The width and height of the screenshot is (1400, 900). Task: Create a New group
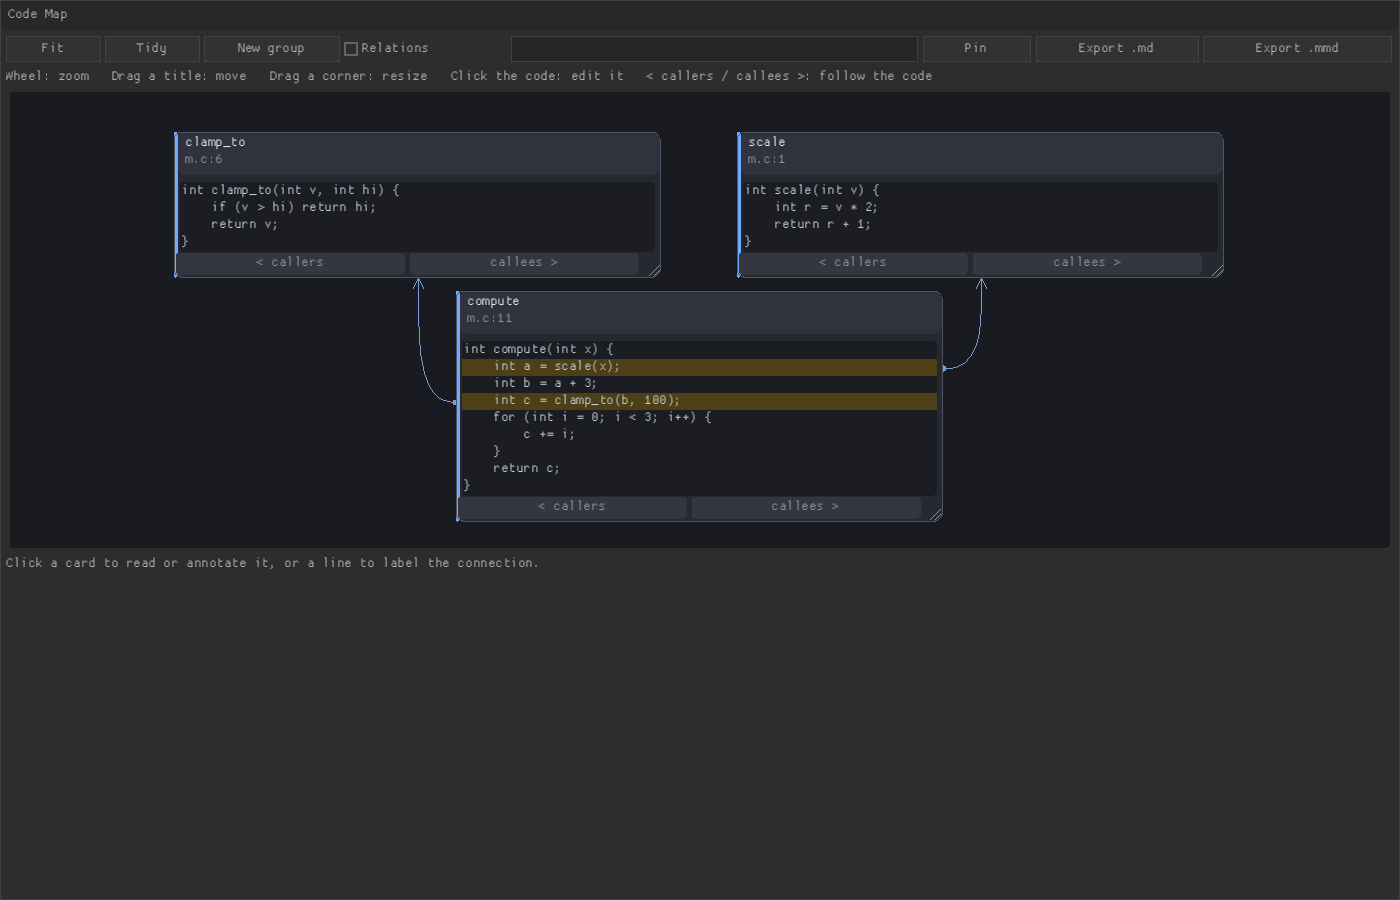click(x=271, y=48)
